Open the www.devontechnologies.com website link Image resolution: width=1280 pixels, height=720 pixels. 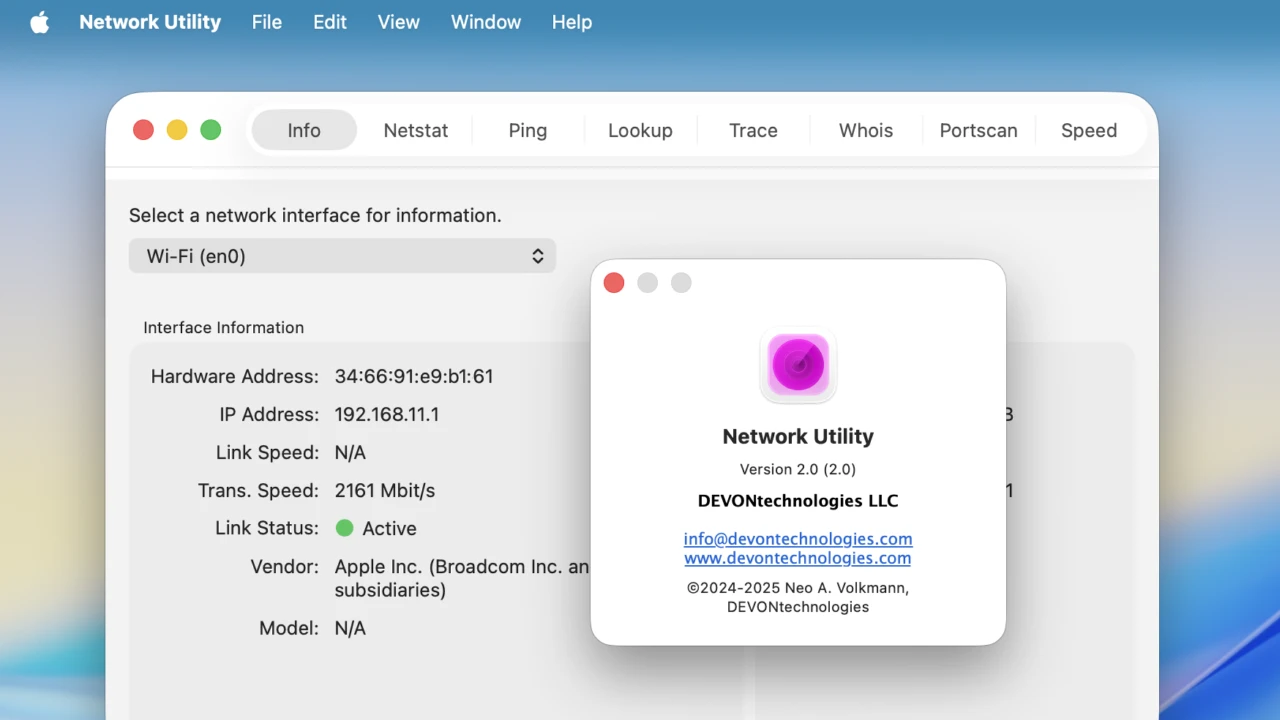coord(798,558)
